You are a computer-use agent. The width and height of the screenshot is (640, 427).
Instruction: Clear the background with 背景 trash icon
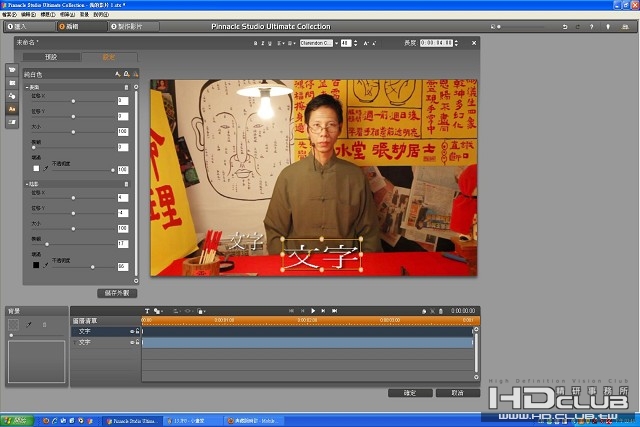tap(44, 325)
